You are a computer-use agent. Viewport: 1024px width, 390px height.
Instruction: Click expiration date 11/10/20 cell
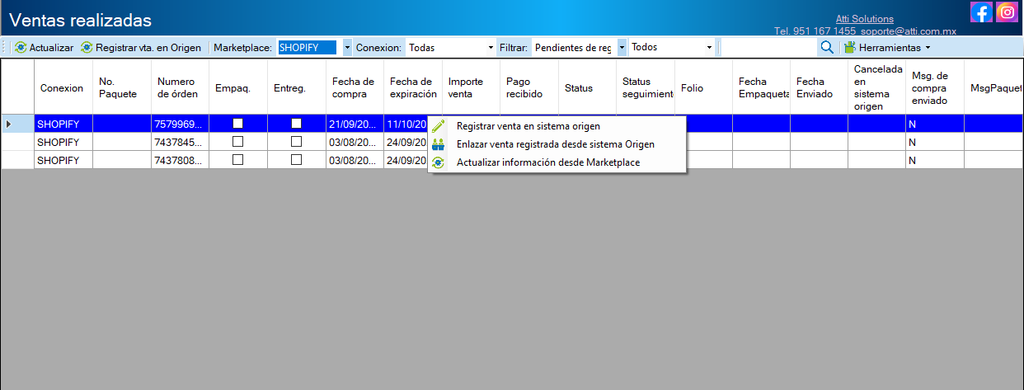point(406,123)
